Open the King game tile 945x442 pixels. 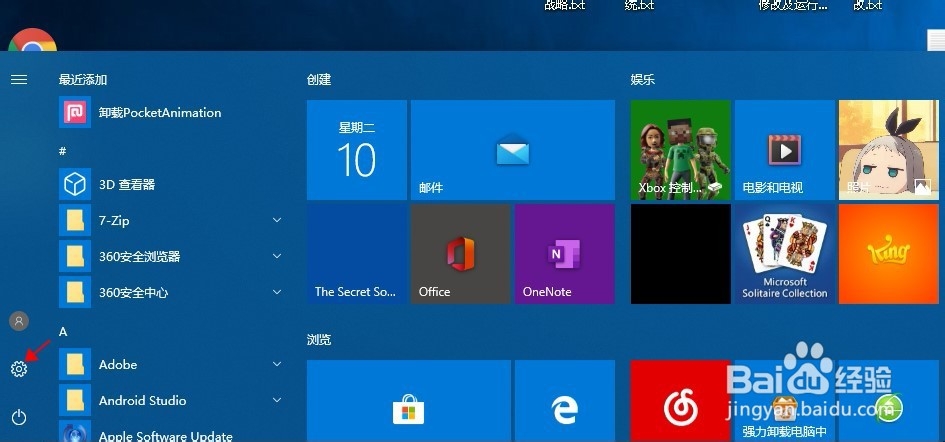pos(888,254)
